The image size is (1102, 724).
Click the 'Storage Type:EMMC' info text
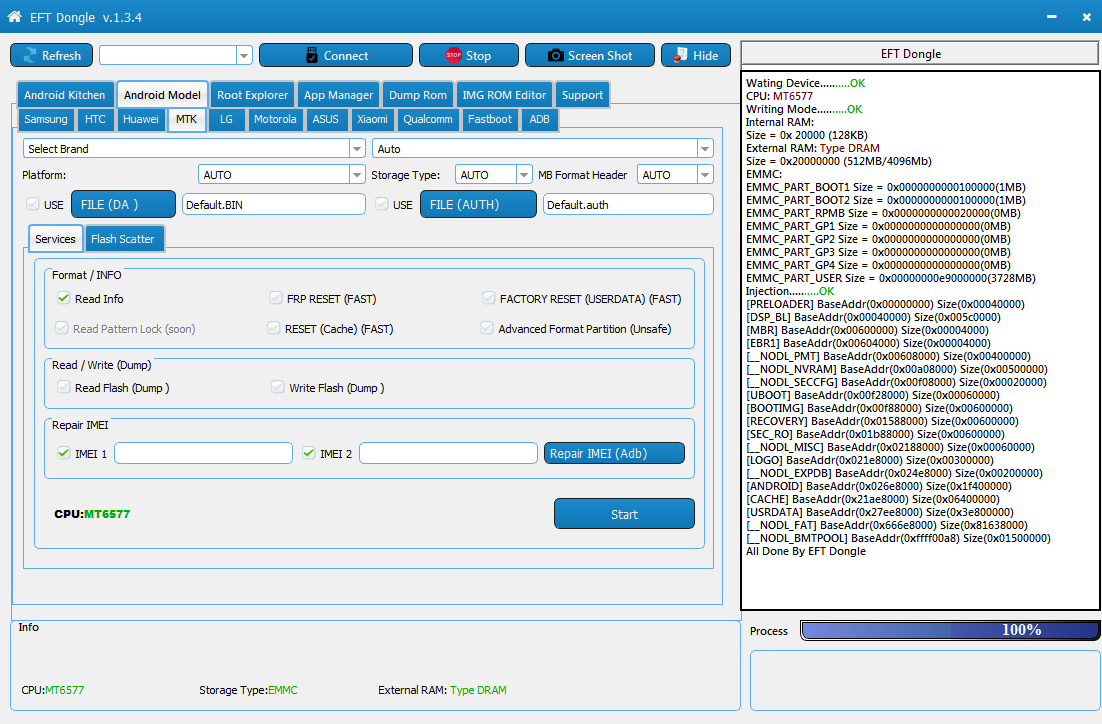(x=248, y=690)
